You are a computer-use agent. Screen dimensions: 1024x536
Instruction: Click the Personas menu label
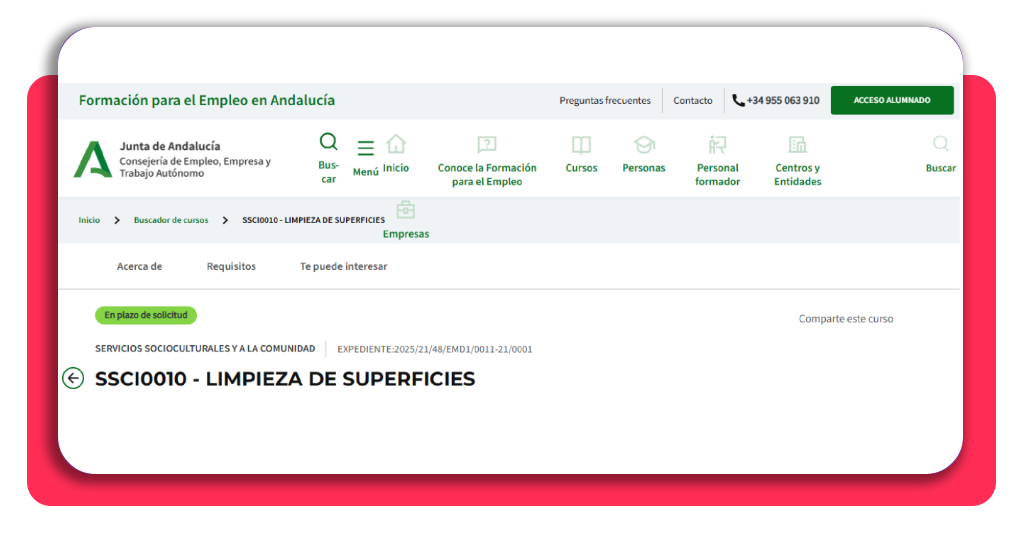pos(644,168)
